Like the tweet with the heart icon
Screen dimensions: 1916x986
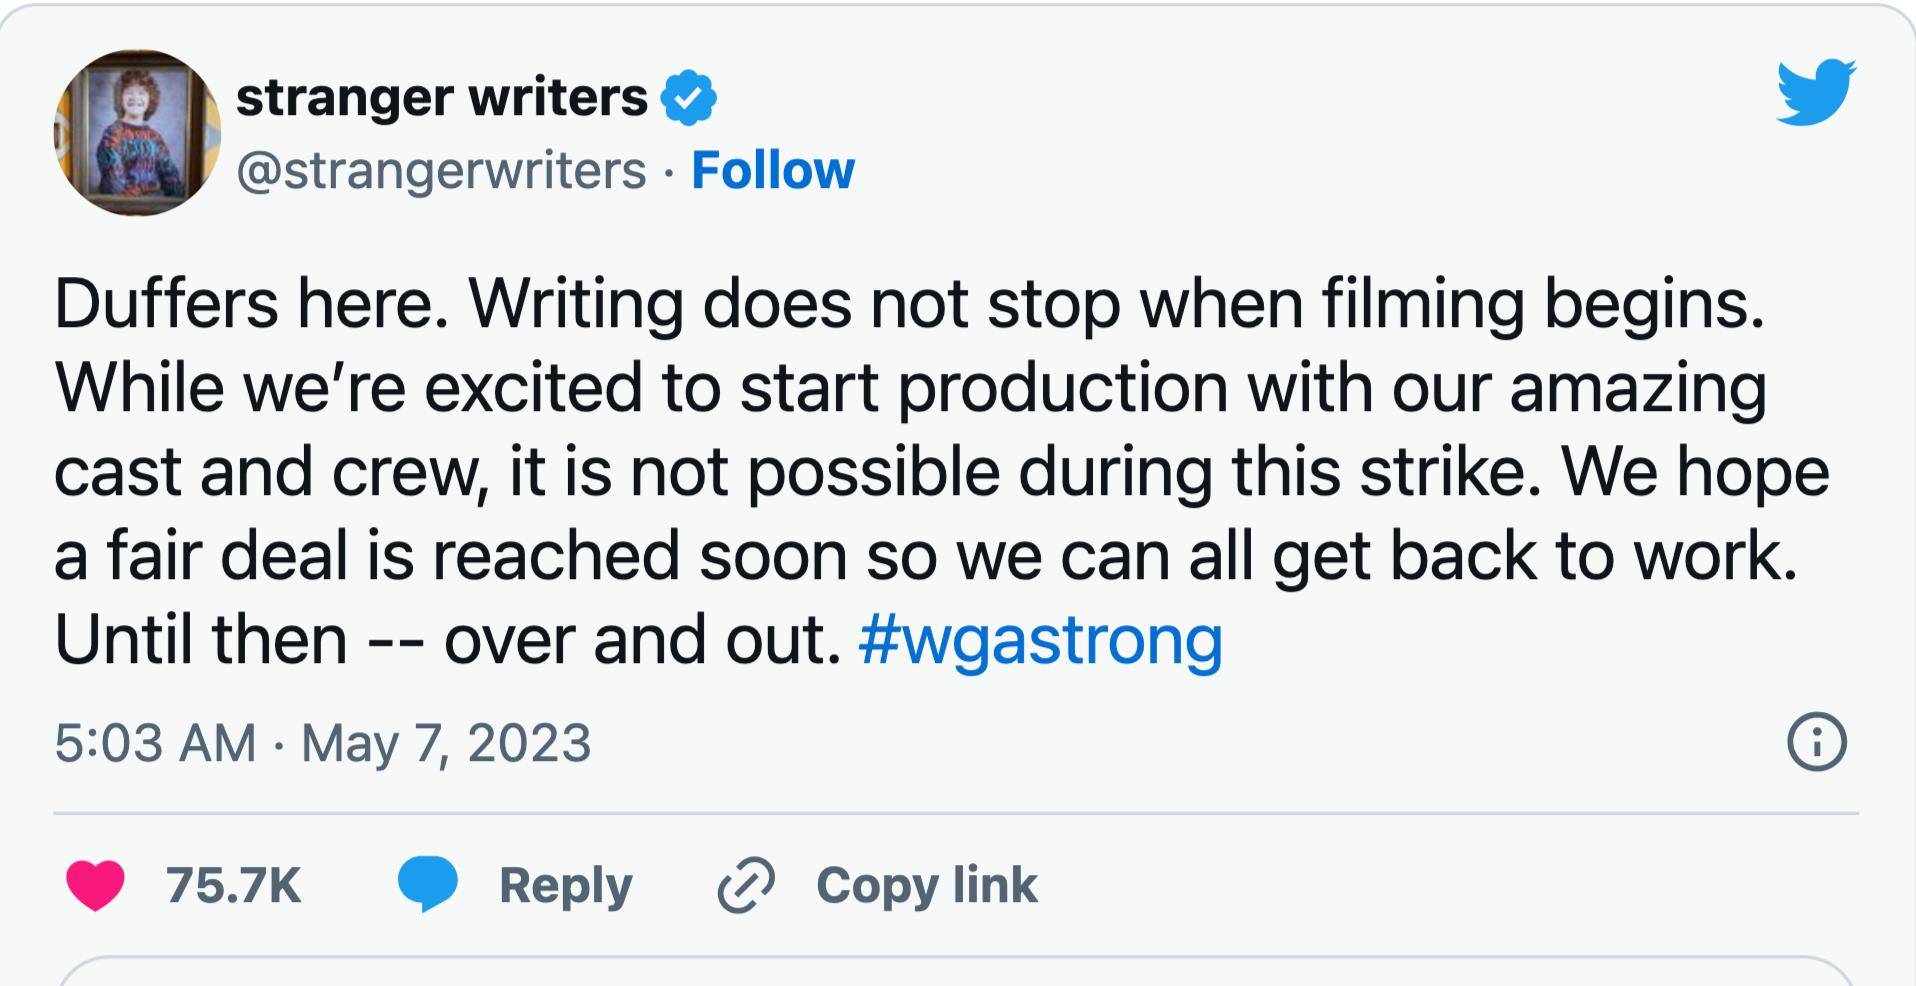click(x=95, y=885)
